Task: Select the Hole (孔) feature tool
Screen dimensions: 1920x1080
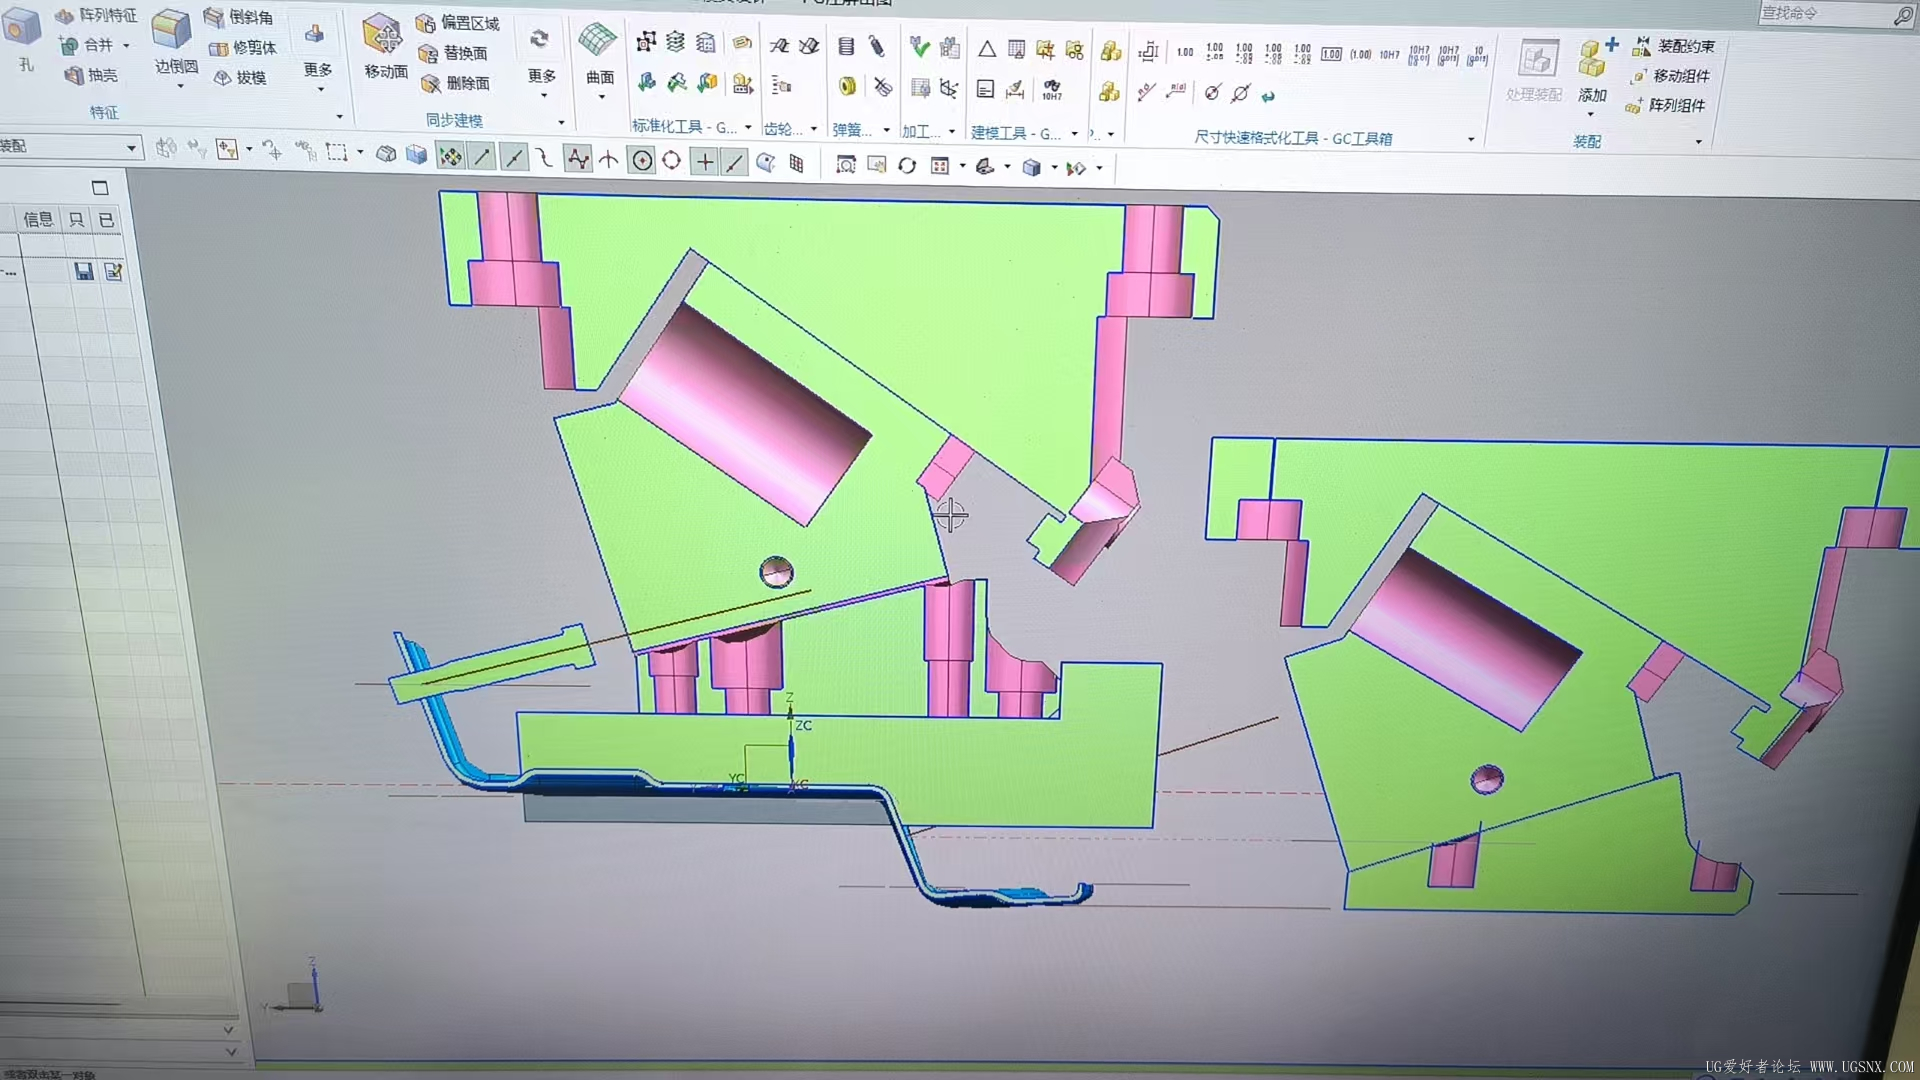Action: click(22, 35)
